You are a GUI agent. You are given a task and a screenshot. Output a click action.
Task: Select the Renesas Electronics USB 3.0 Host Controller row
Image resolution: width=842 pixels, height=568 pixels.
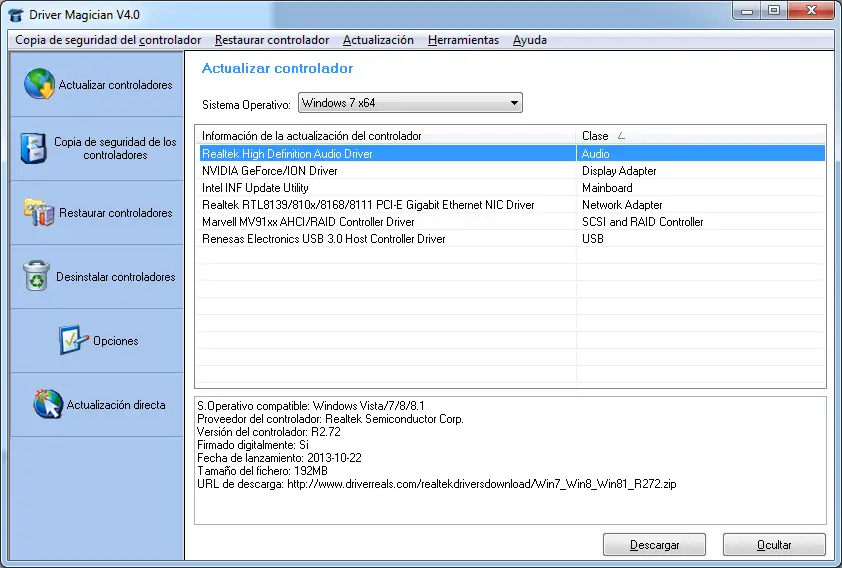tap(512, 239)
